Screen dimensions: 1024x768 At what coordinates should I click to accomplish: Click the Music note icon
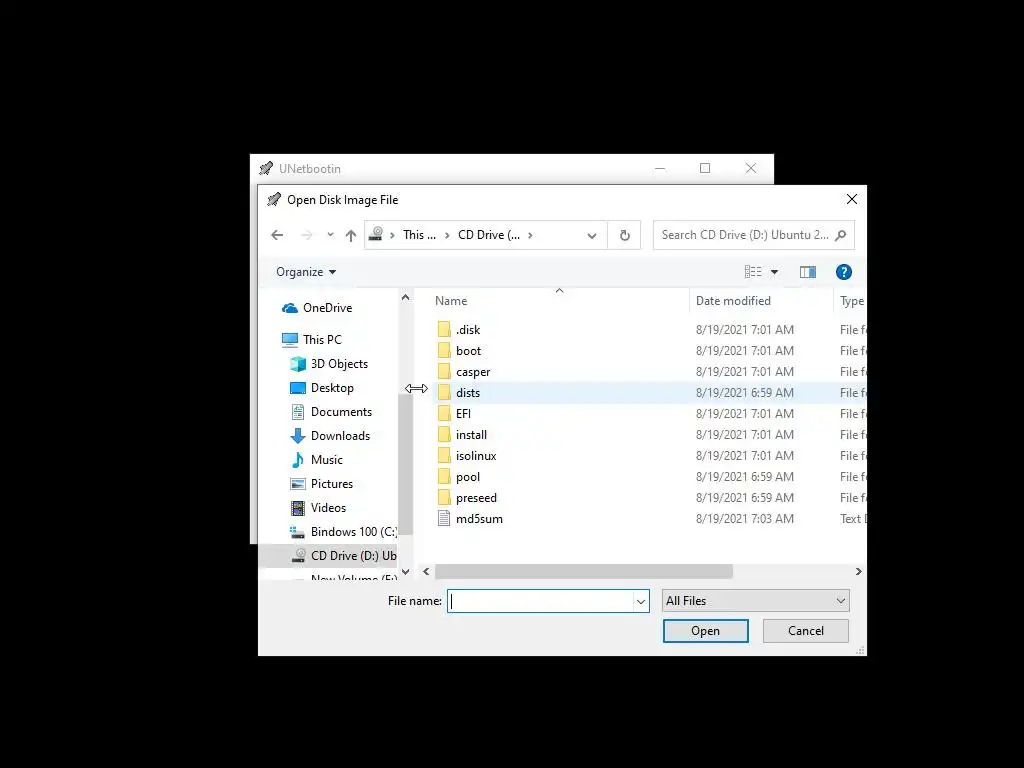298,460
